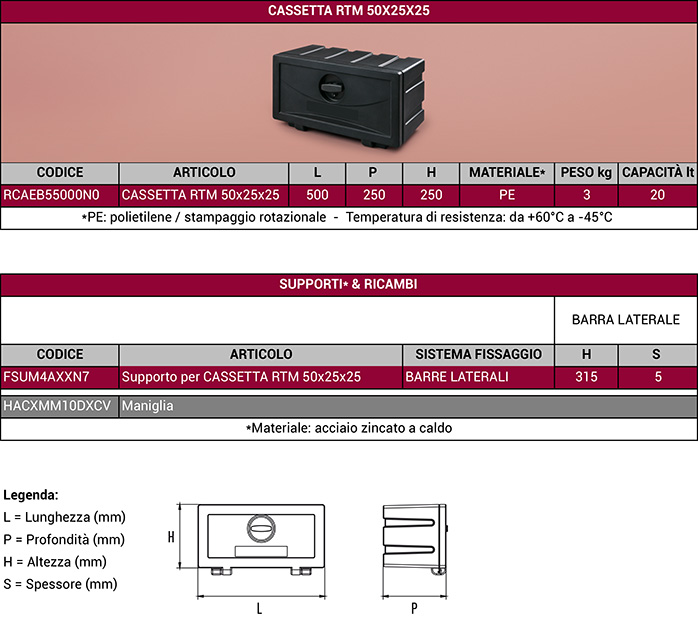This screenshot has width=698, height=642.
Task: Click the MATERIALE* column header
Action: pyautogui.click(x=507, y=173)
